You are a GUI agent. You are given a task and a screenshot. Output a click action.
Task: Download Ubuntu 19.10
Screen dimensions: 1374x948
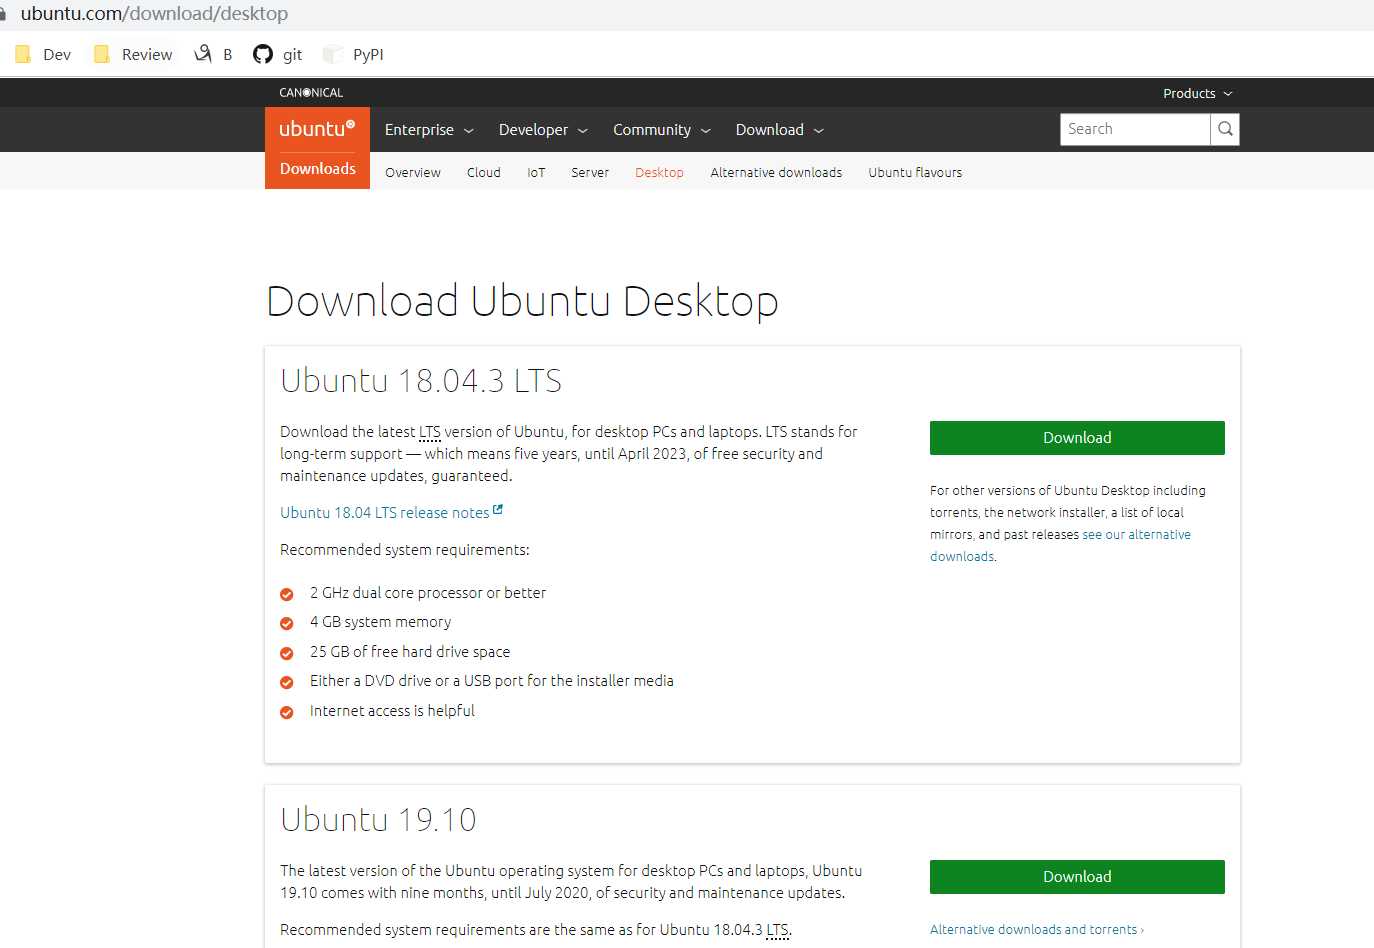(1077, 877)
